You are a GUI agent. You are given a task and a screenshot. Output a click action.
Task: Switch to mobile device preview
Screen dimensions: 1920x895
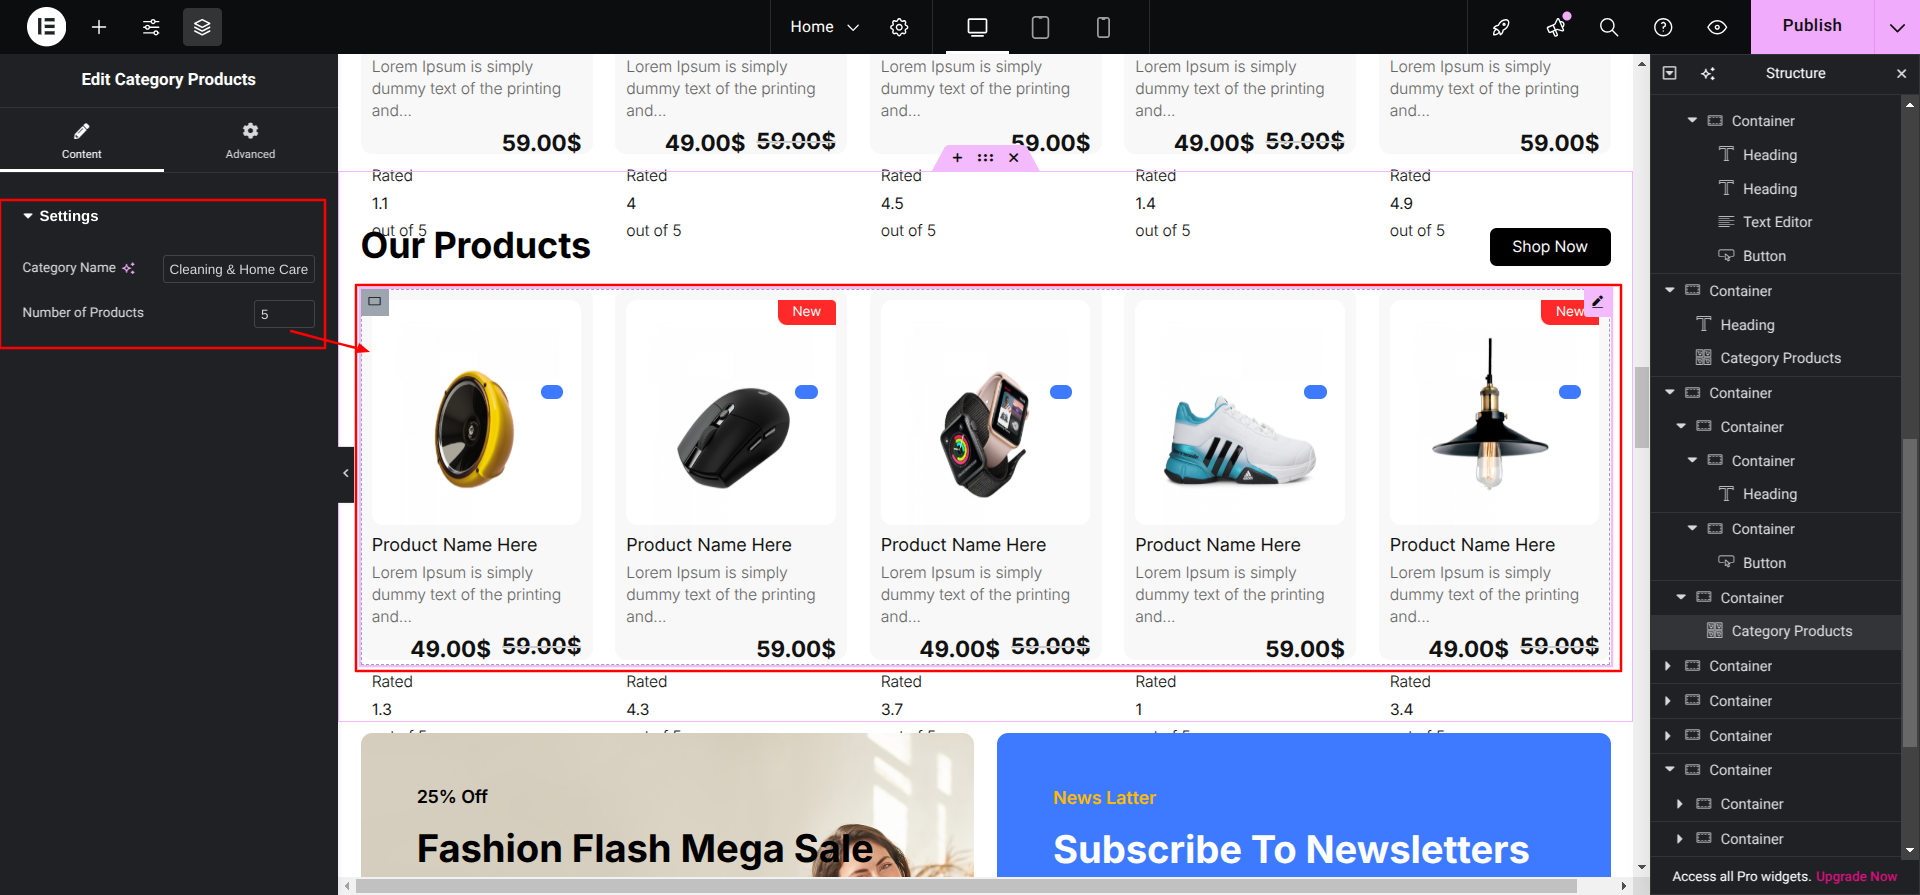1103,27
